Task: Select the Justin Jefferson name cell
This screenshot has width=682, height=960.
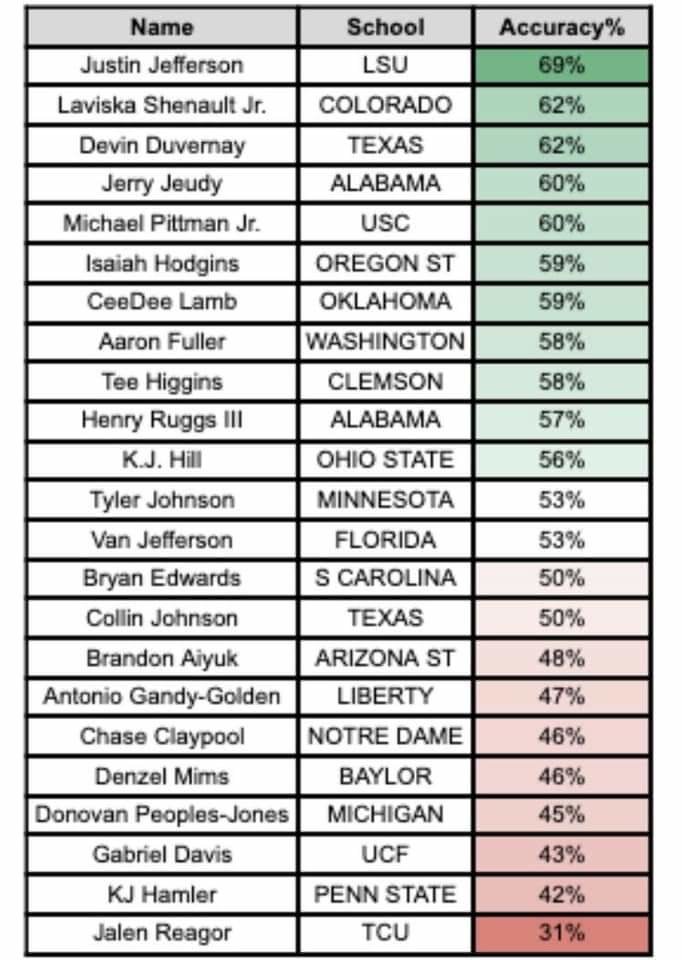Action: coord(162,66)
